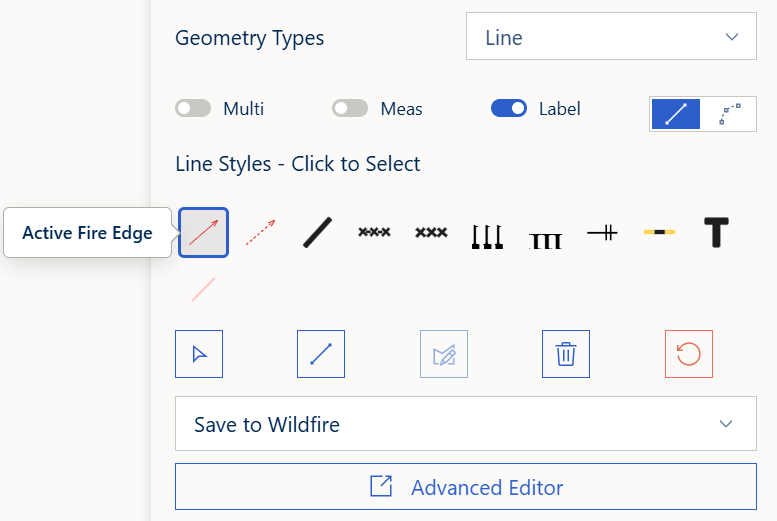The width and height of the screenshot is (777, 521).
Task: Select the x-x-x dashed cross line style
Action: (x=374, y=232)
